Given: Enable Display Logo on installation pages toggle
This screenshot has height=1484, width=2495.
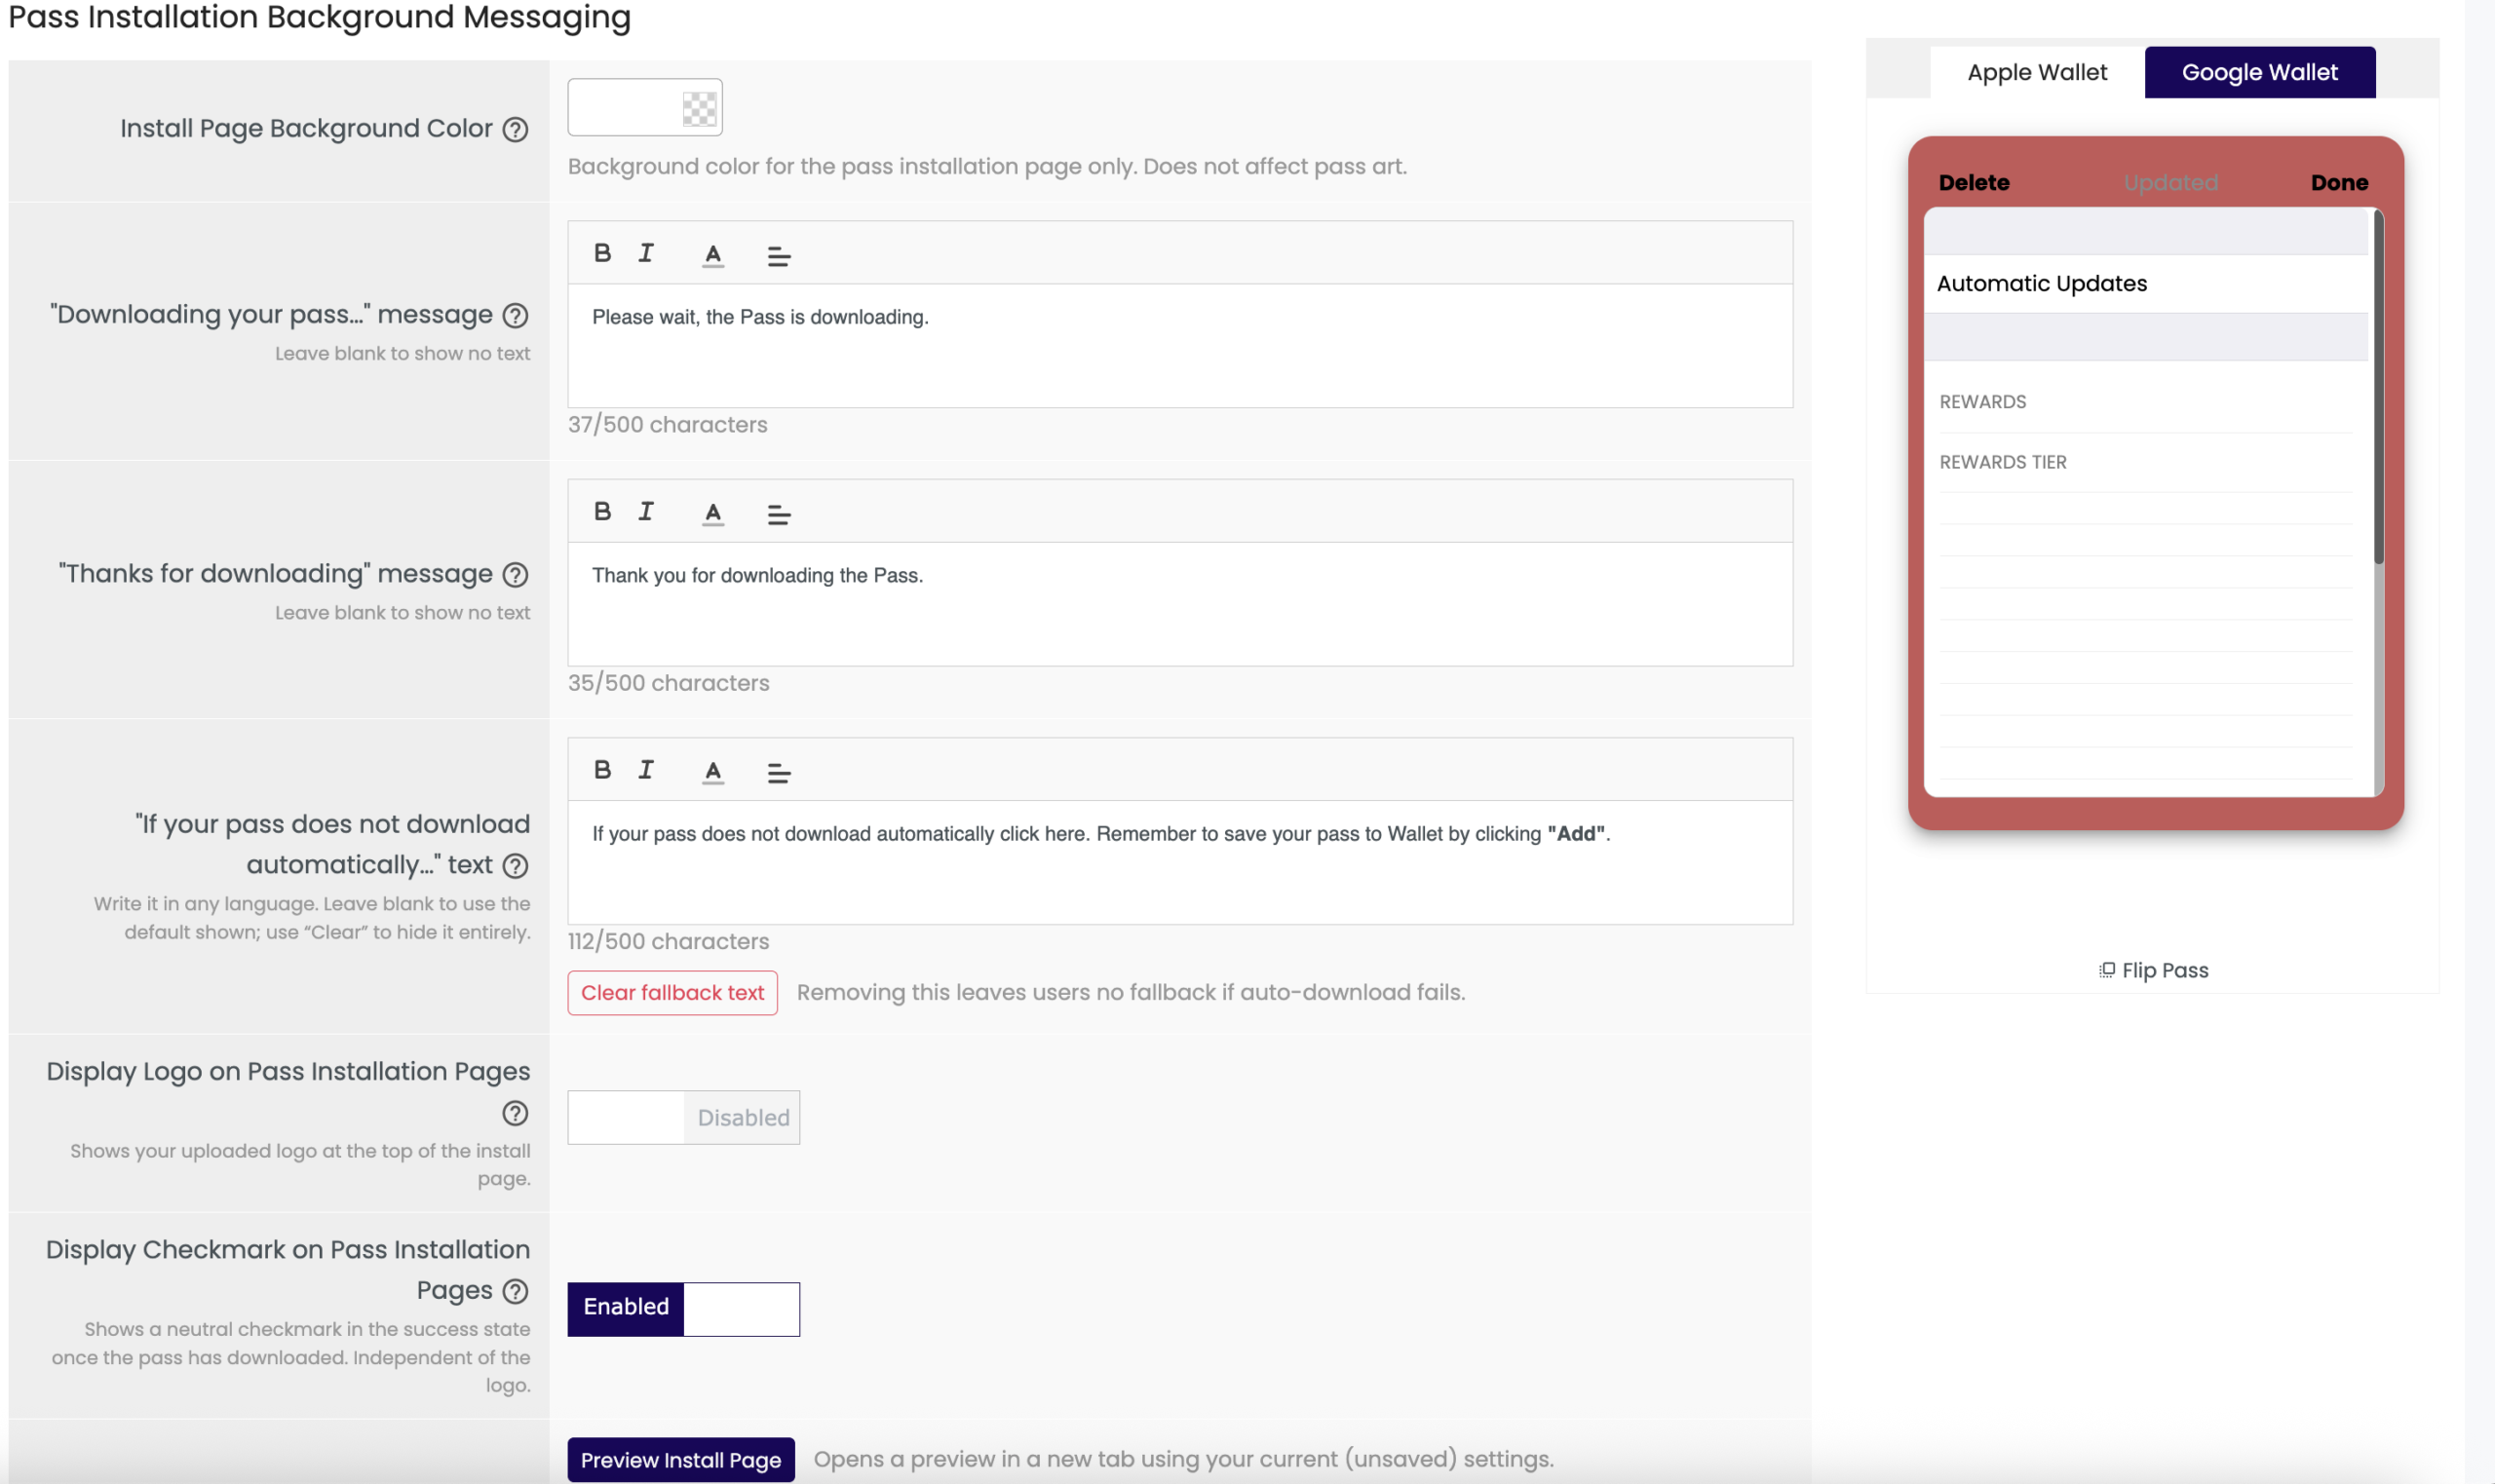Looking at the screenshot, I should pos(683,1117).
